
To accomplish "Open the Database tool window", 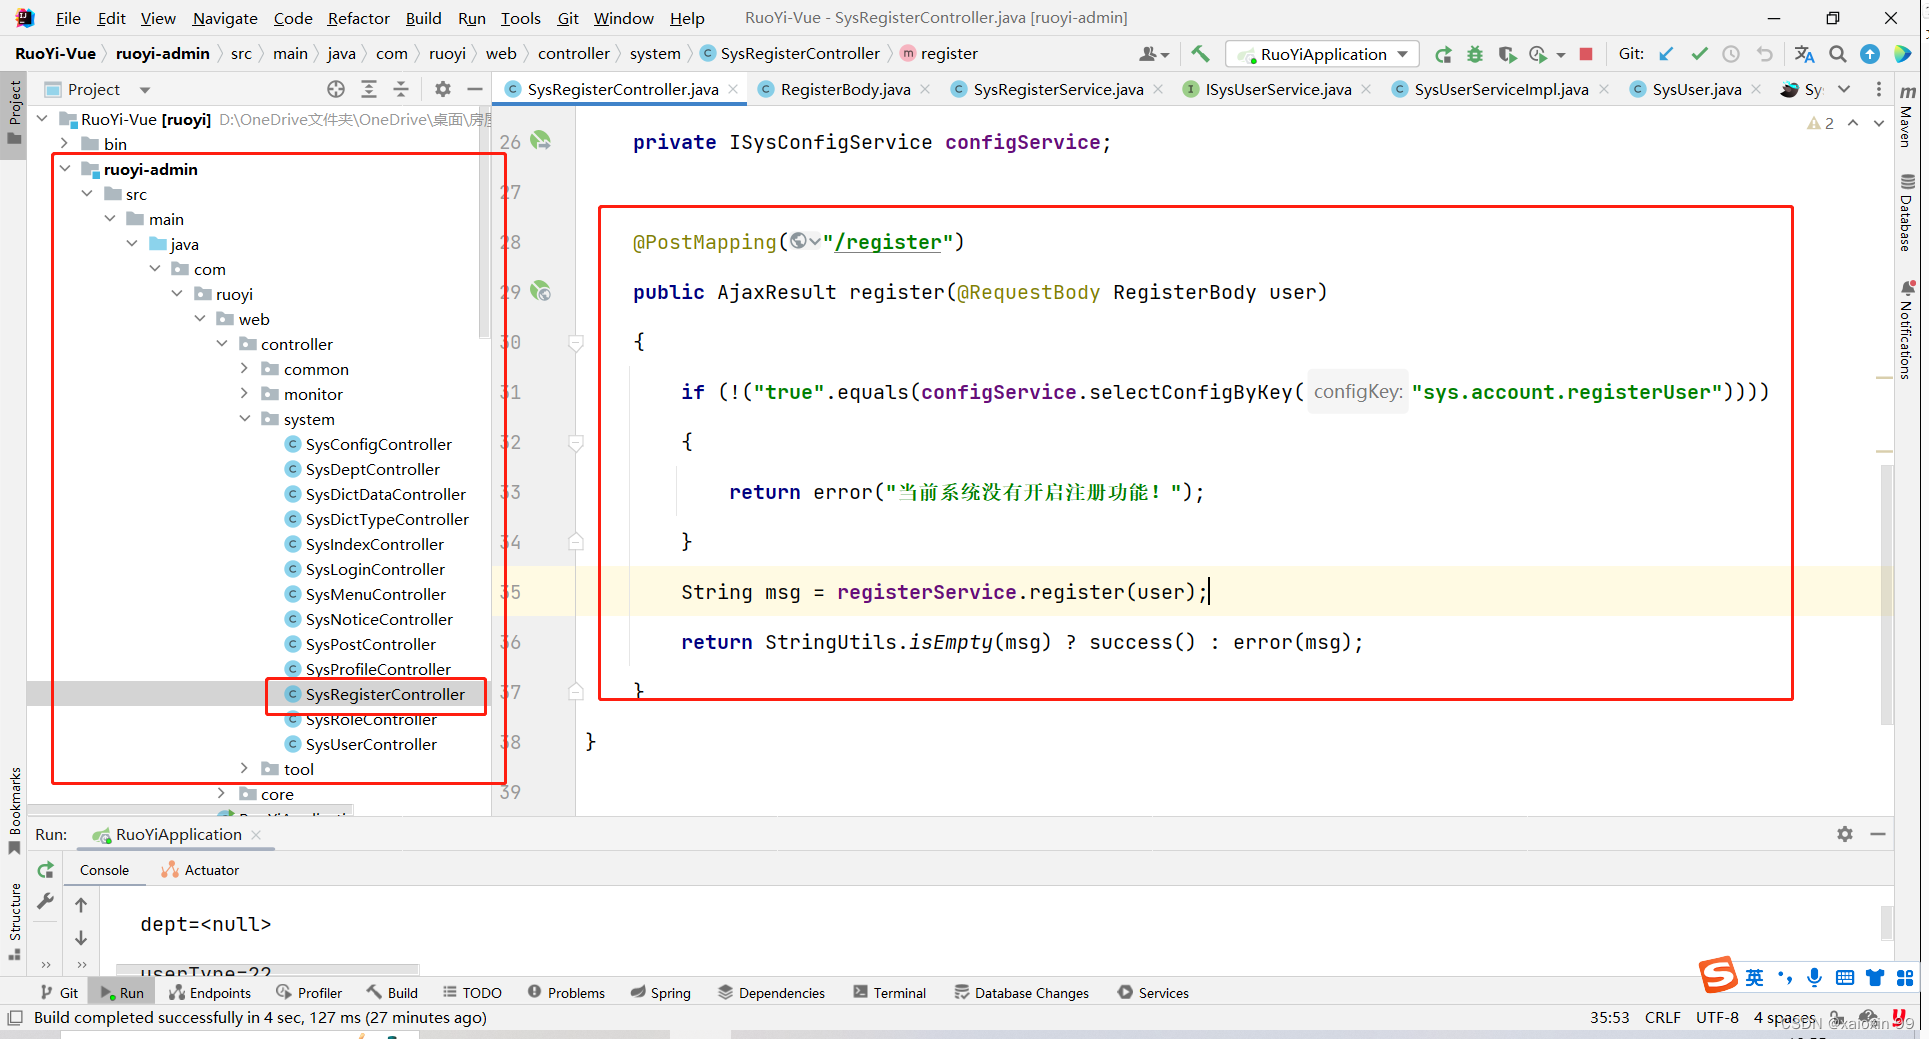I will [1907, 212].
